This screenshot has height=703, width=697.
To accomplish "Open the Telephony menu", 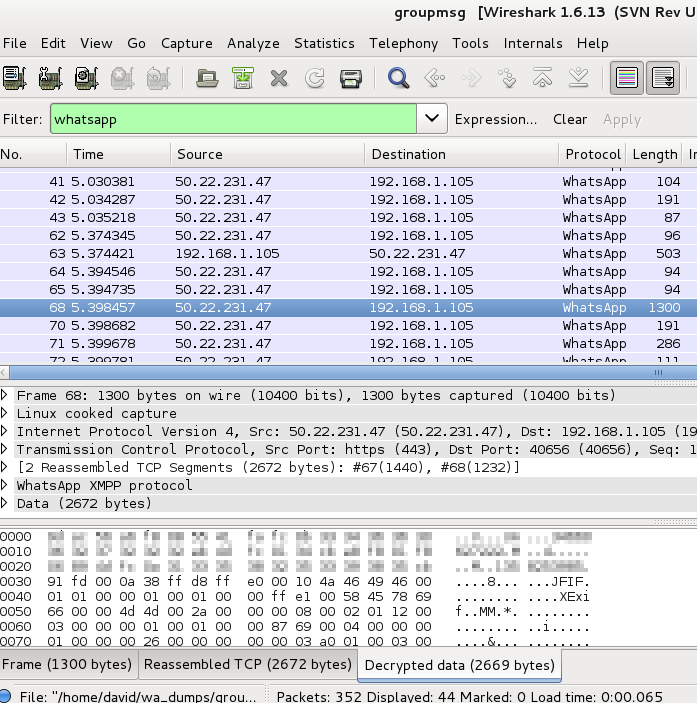I will [x=403, y=43].
